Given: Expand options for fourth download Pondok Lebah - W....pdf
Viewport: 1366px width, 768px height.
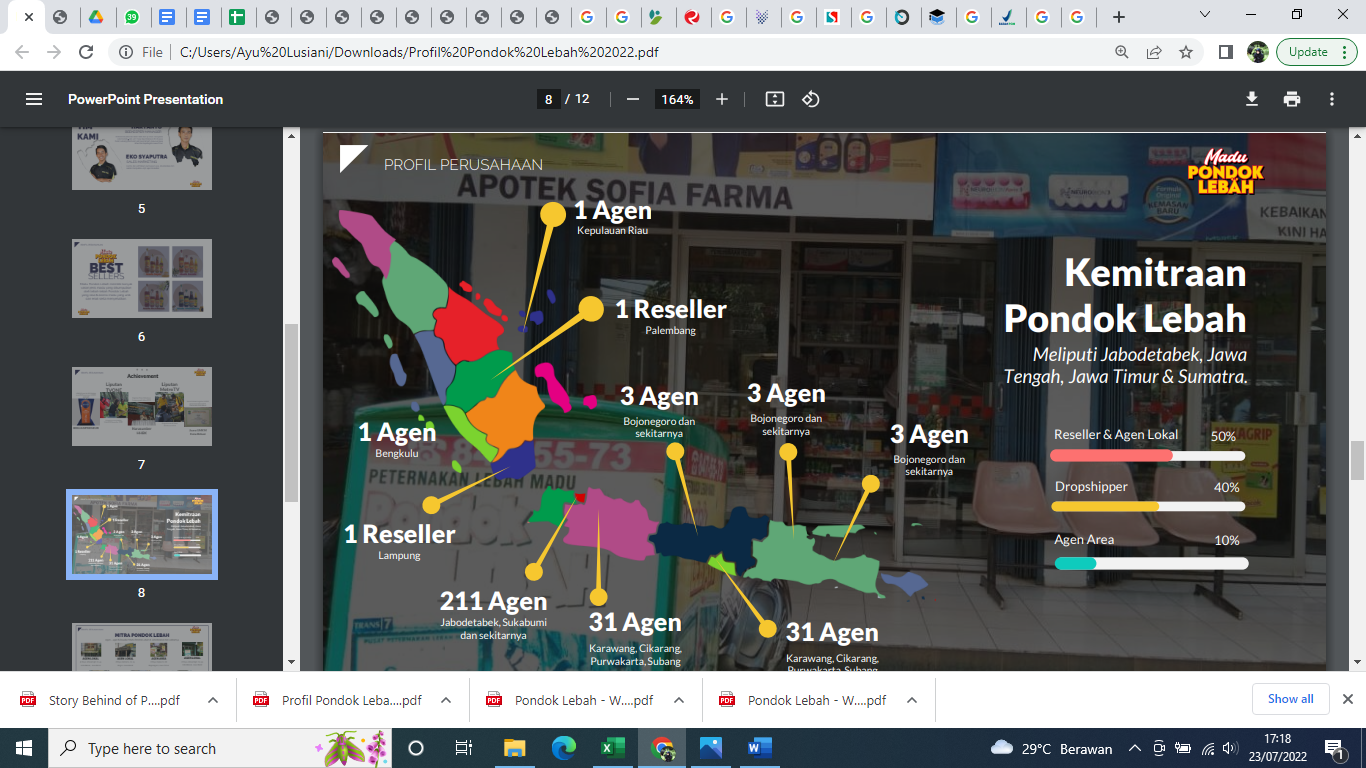Looking at the screenshot, I should pyautogui.click(x=912, y=700).
